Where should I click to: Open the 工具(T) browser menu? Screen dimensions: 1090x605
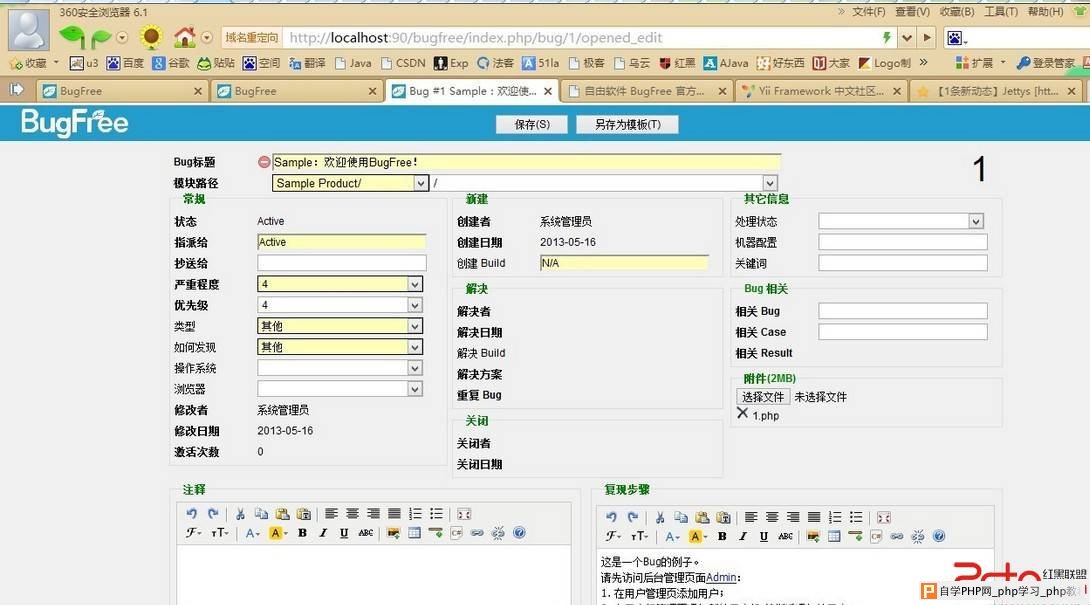(x=1000, y=12)
